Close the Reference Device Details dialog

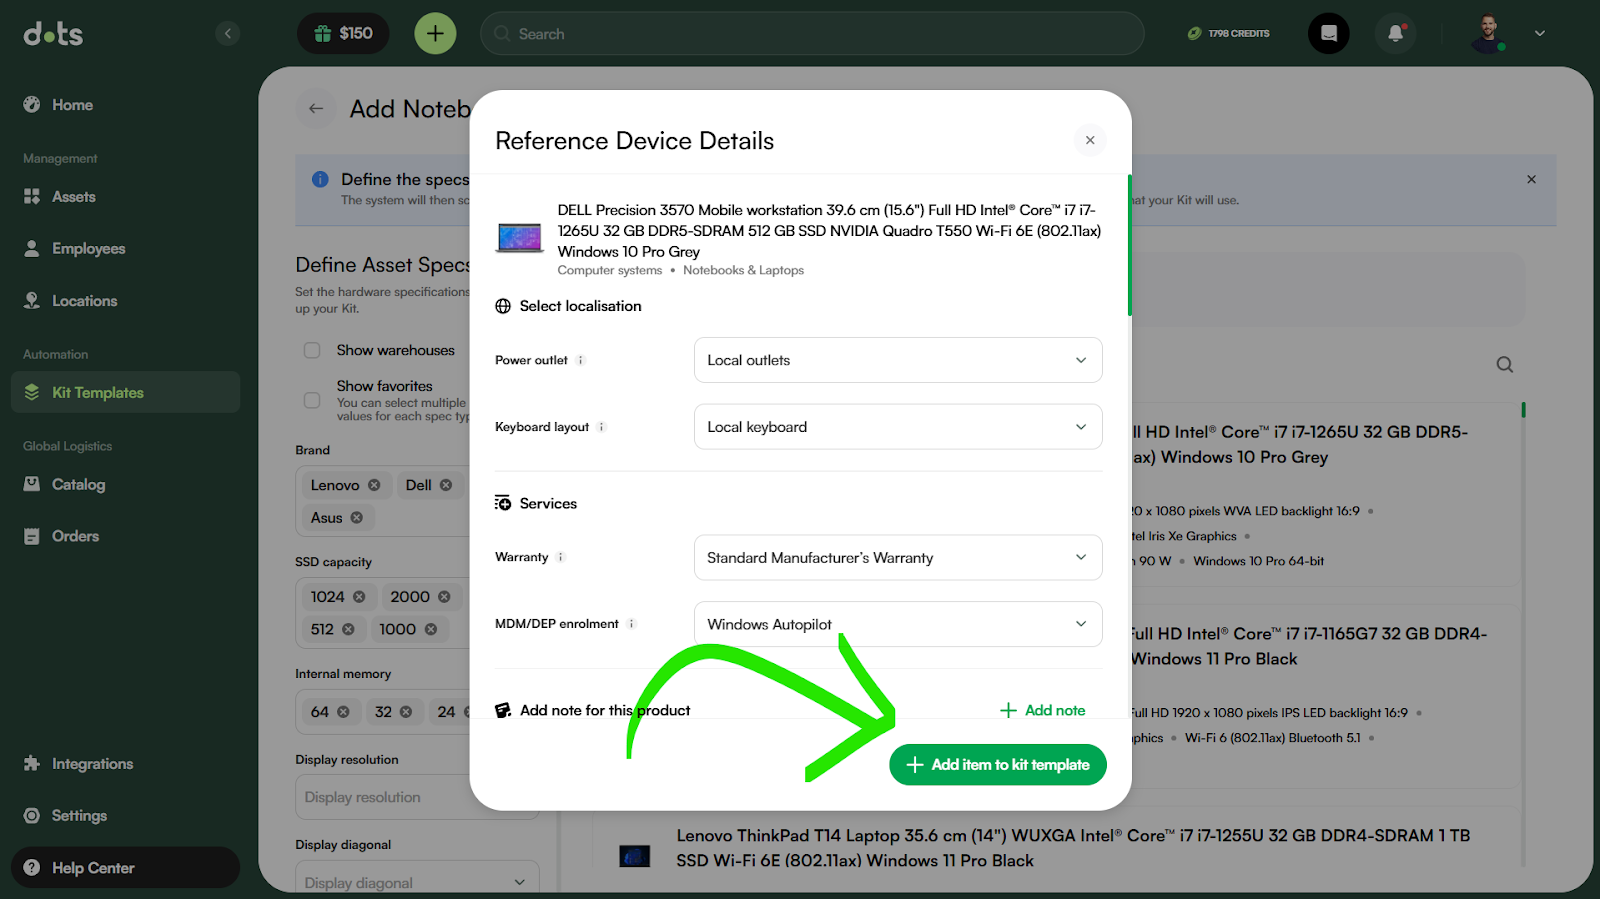coord(1090,140)
